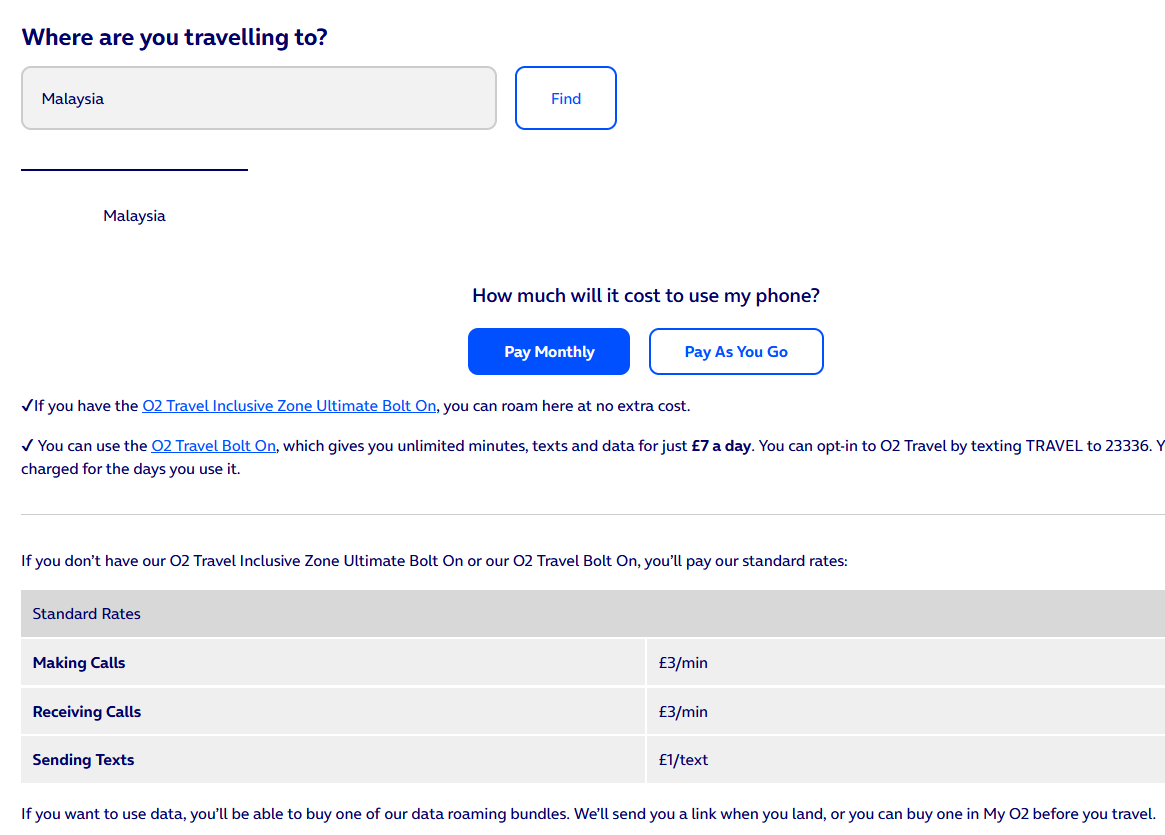Click the destination search field containing Malaysia
This screenshot has height=835, width=1165.
(x=258, y=98)
